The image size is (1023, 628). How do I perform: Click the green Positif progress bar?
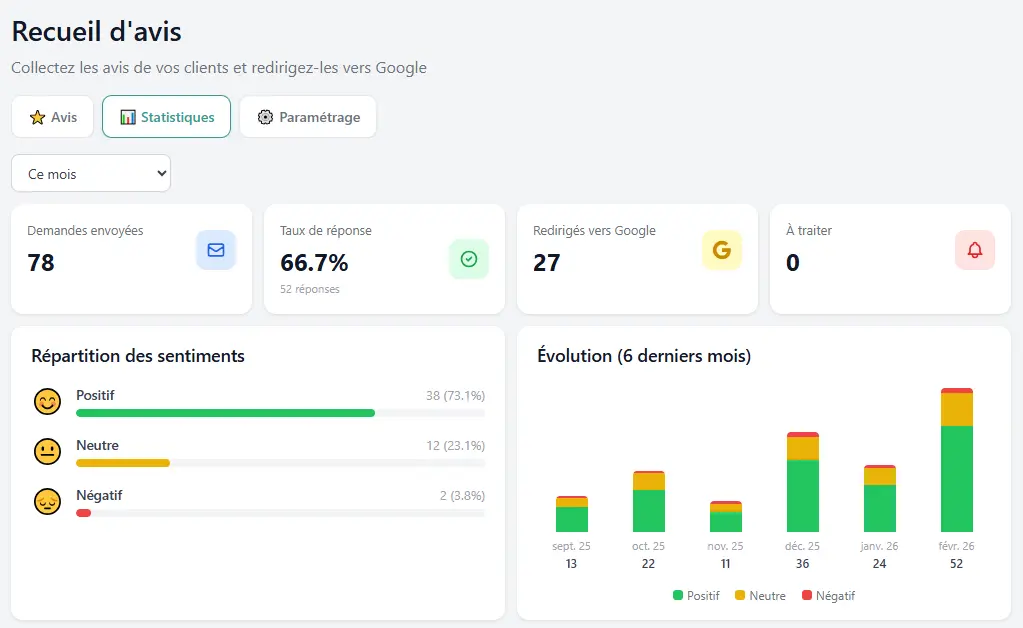pos(225,412)
